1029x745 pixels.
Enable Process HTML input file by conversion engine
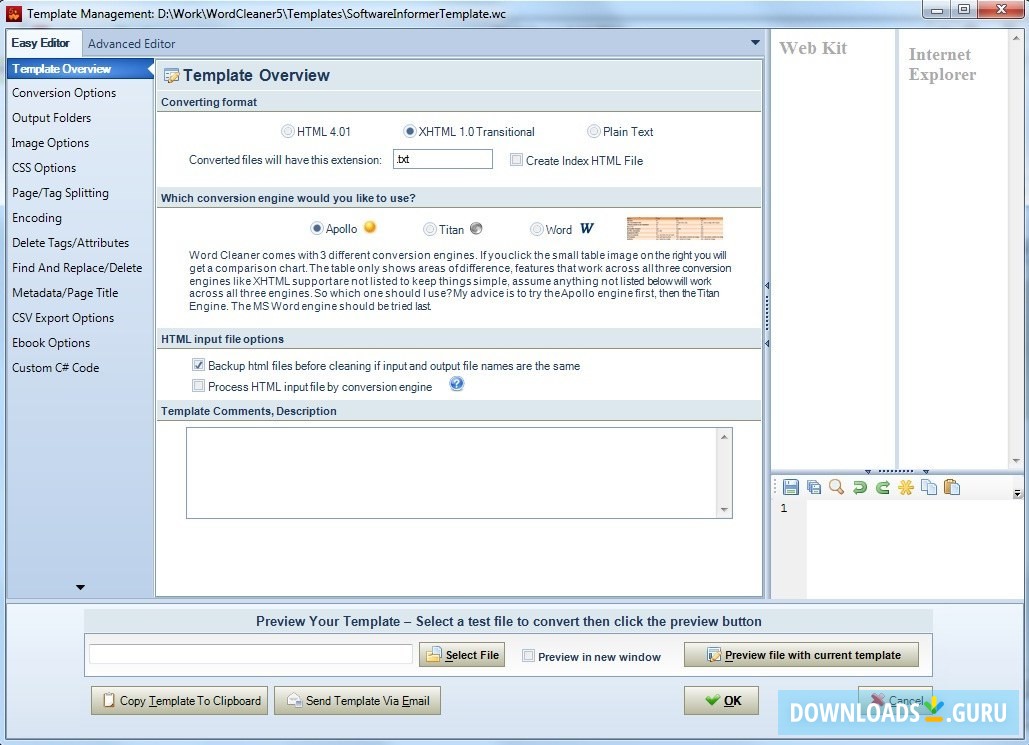[x=199, y=386]
